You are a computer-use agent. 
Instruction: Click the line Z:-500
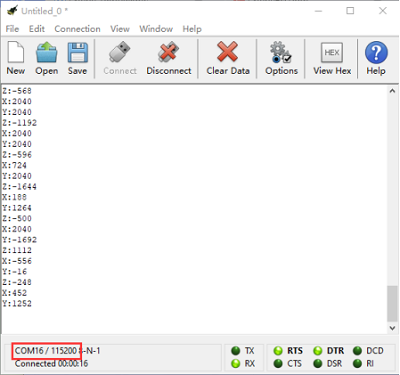(17, 218)
